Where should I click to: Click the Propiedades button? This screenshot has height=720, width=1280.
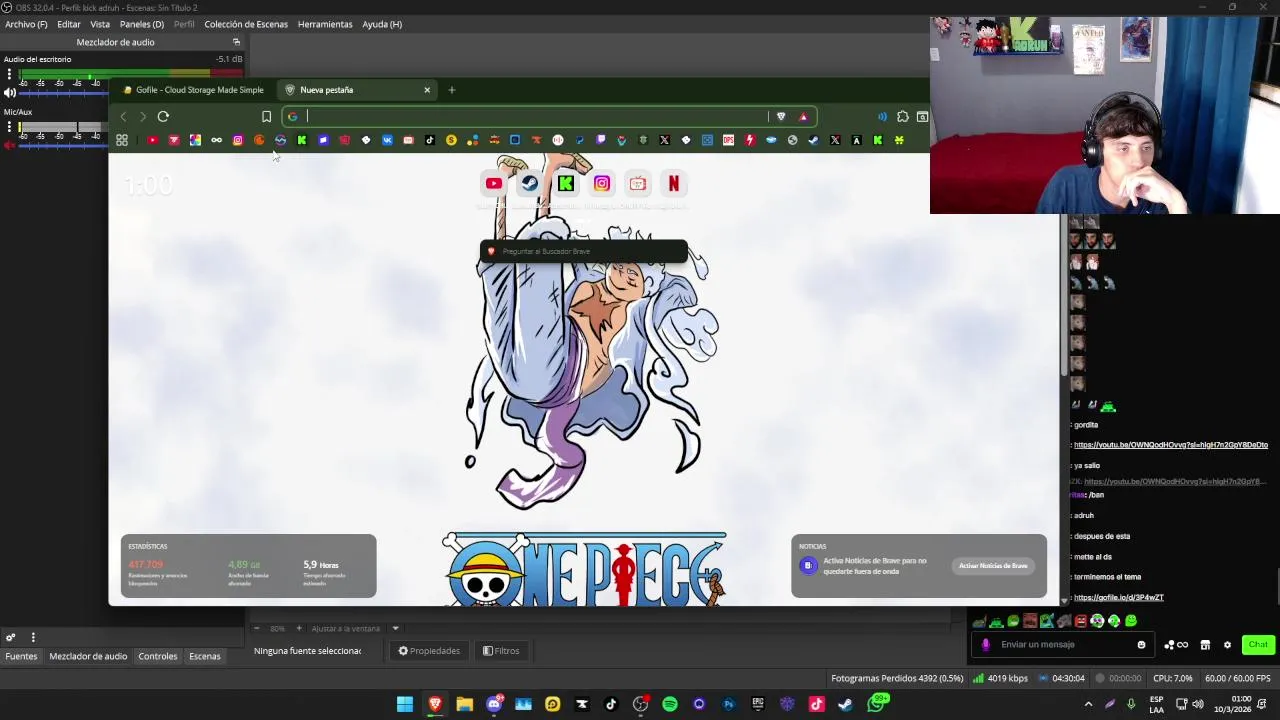tap(430, 651)
